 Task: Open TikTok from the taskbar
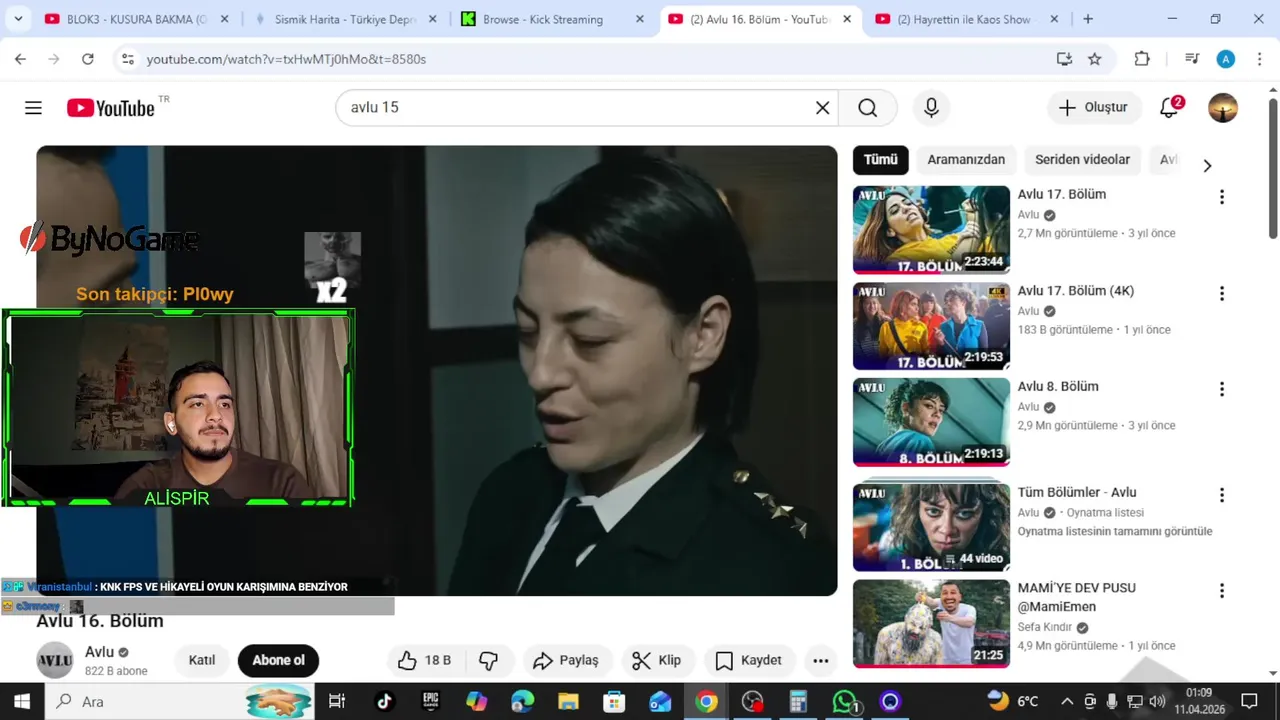(385, 701)
